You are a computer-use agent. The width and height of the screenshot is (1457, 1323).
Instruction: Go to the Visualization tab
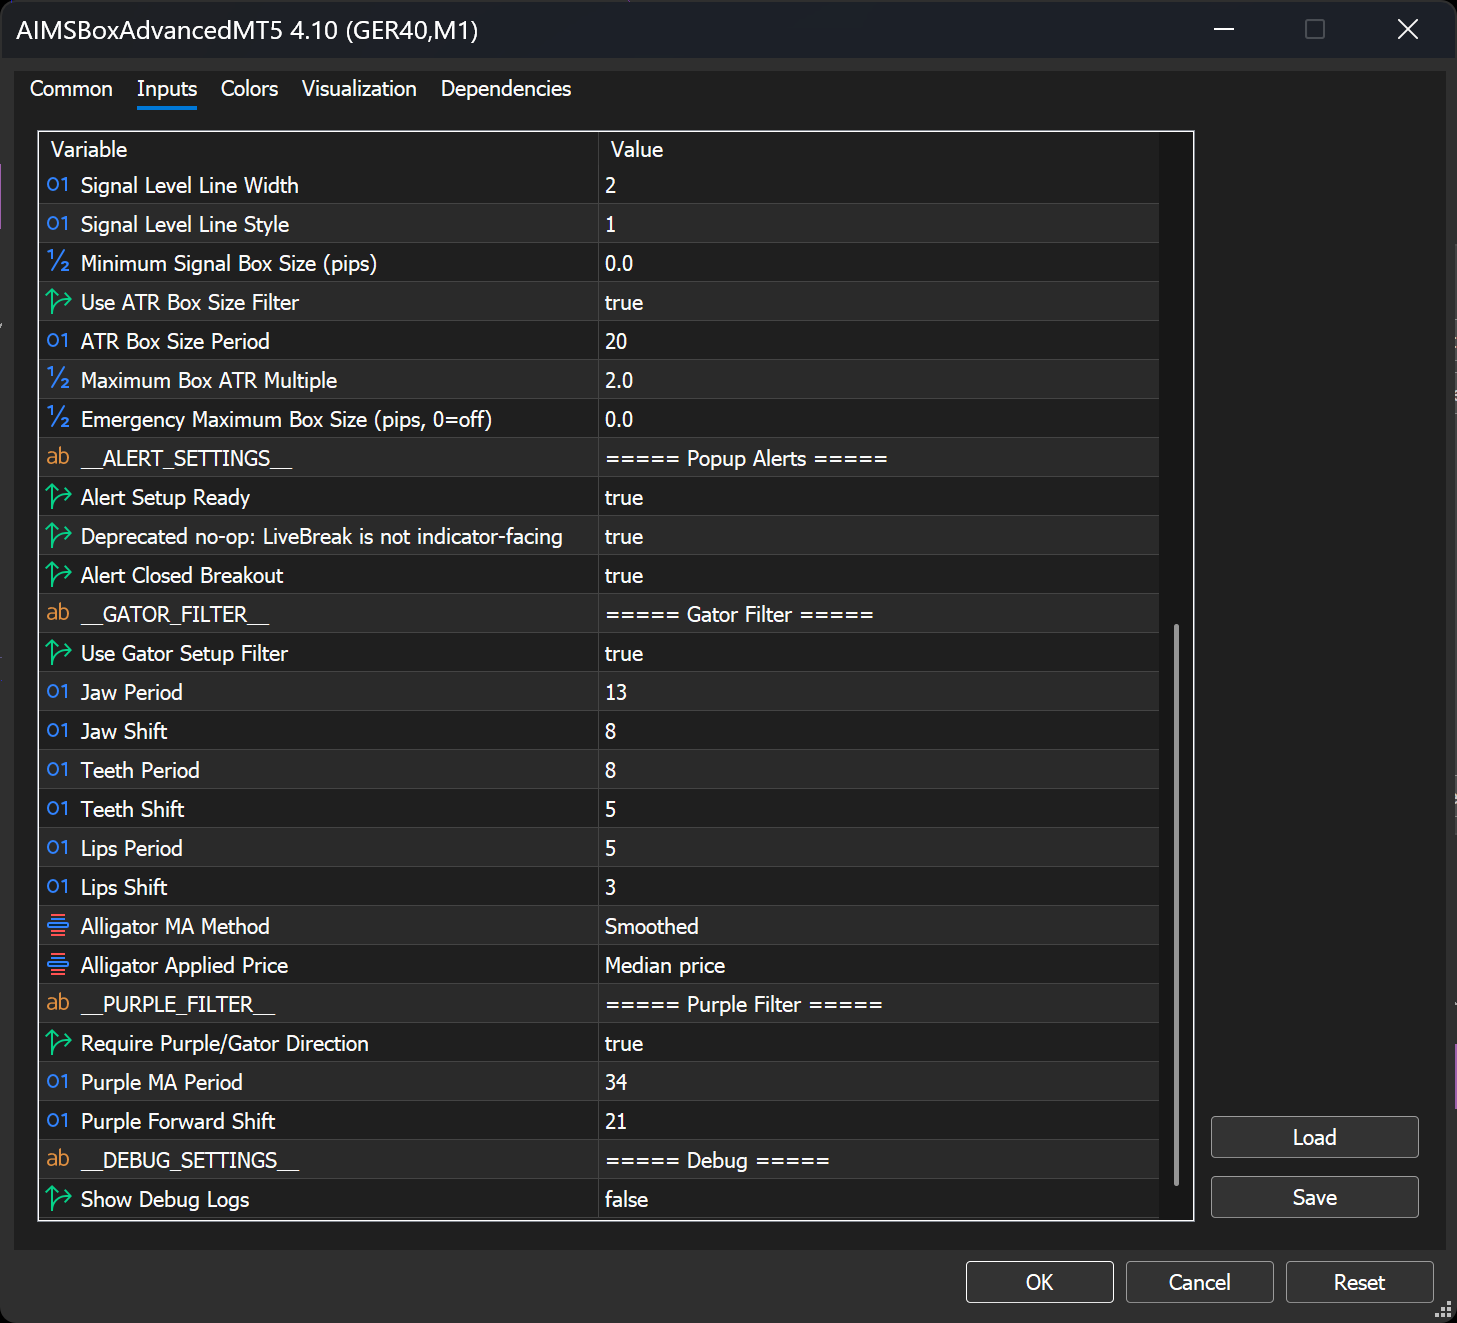pyautogui.click(x=359, y=89)
